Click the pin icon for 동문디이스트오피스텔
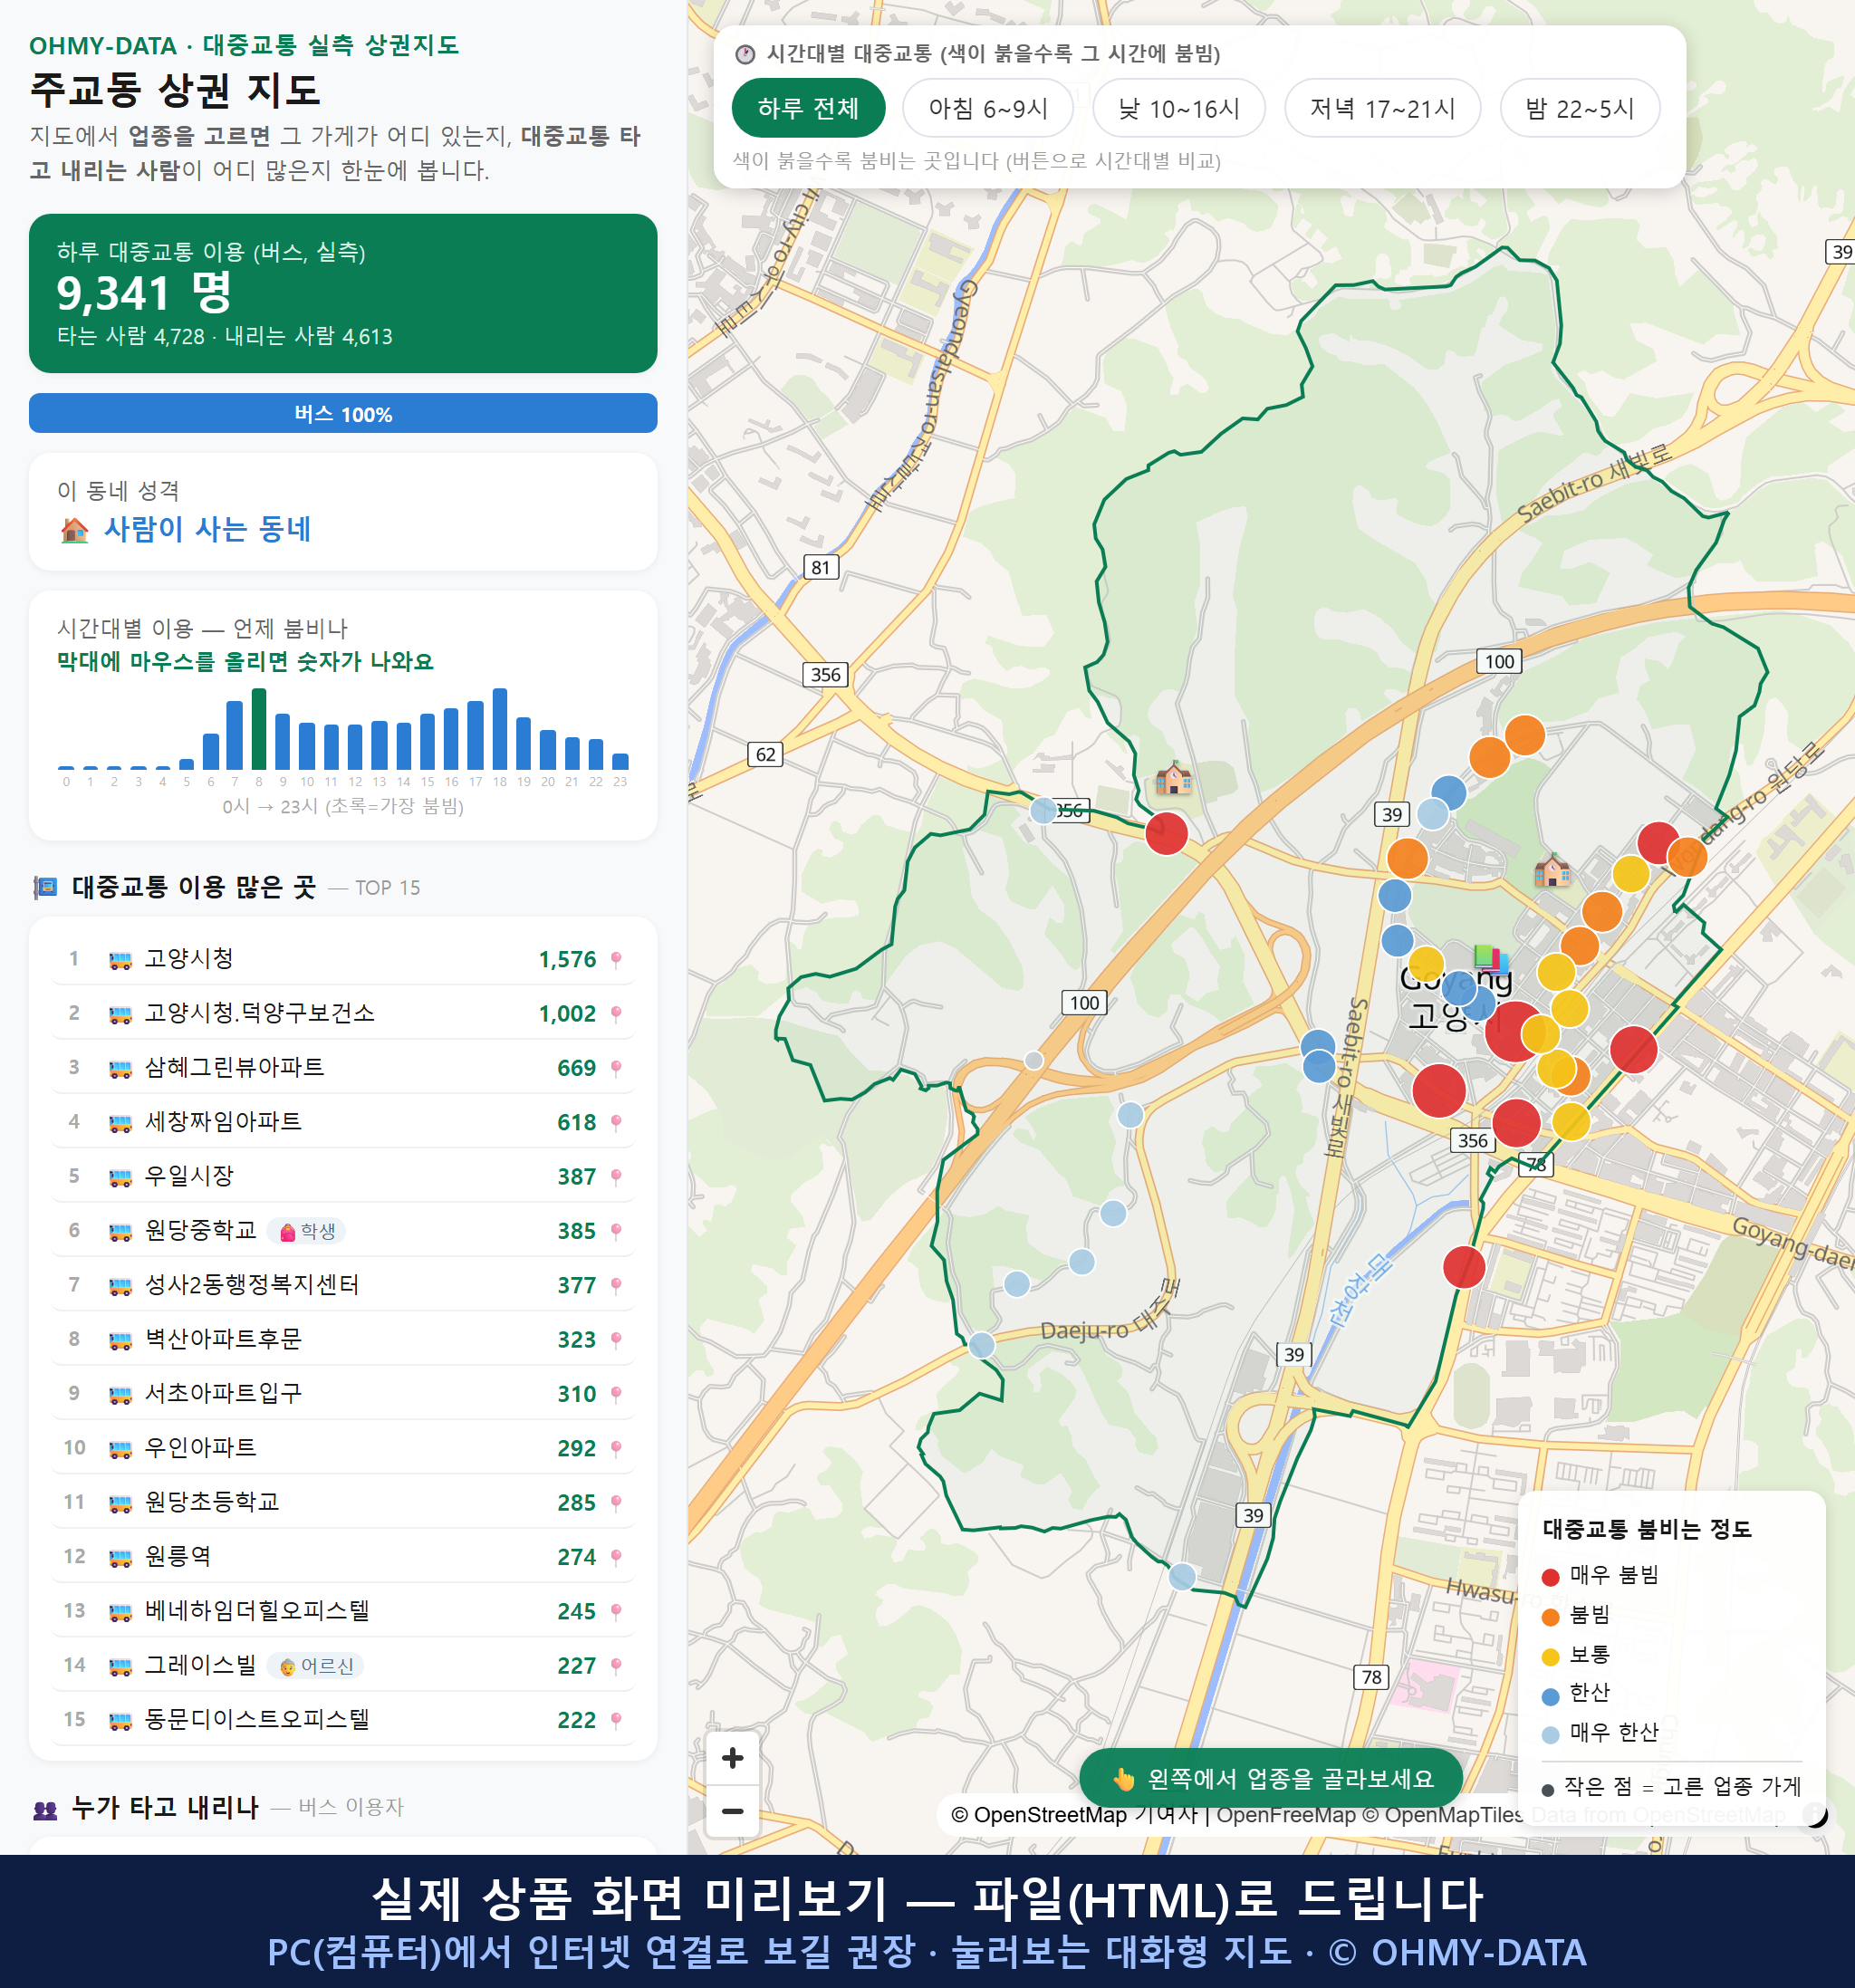The width and height of the screenshot is (1855, 1988). (x=616, y=1720)
